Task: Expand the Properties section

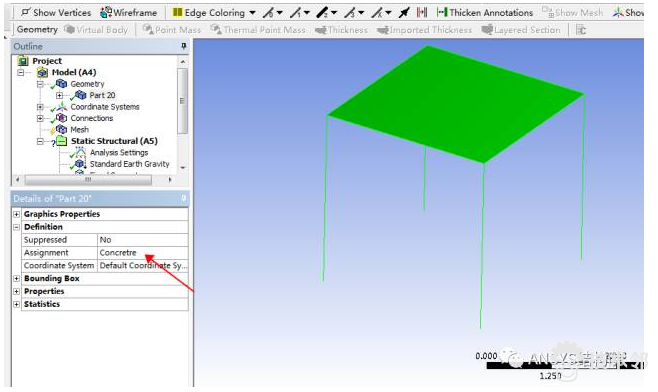Action: click(x=16, y=291)
